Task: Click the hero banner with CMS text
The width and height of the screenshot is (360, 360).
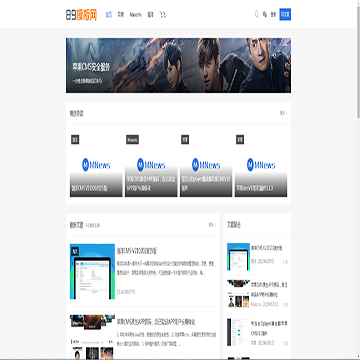Action: pos(178,65)
